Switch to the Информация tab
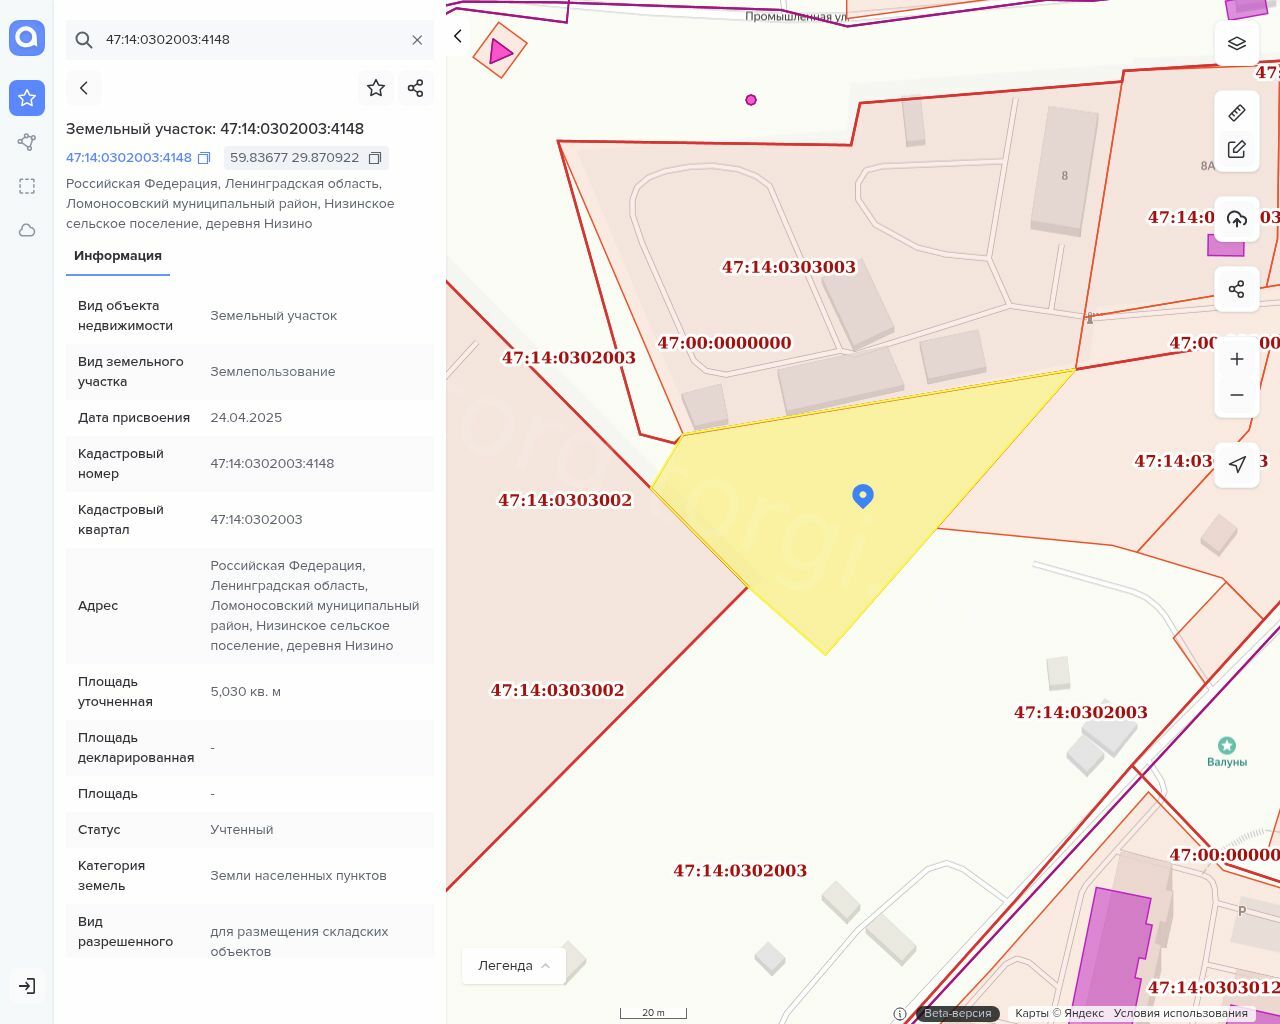 click(118, 256)
